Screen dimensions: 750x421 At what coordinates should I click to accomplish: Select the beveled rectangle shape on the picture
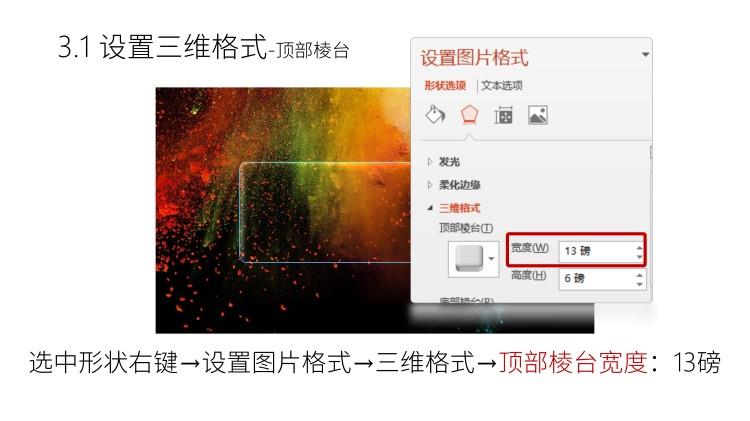[325, 212]
